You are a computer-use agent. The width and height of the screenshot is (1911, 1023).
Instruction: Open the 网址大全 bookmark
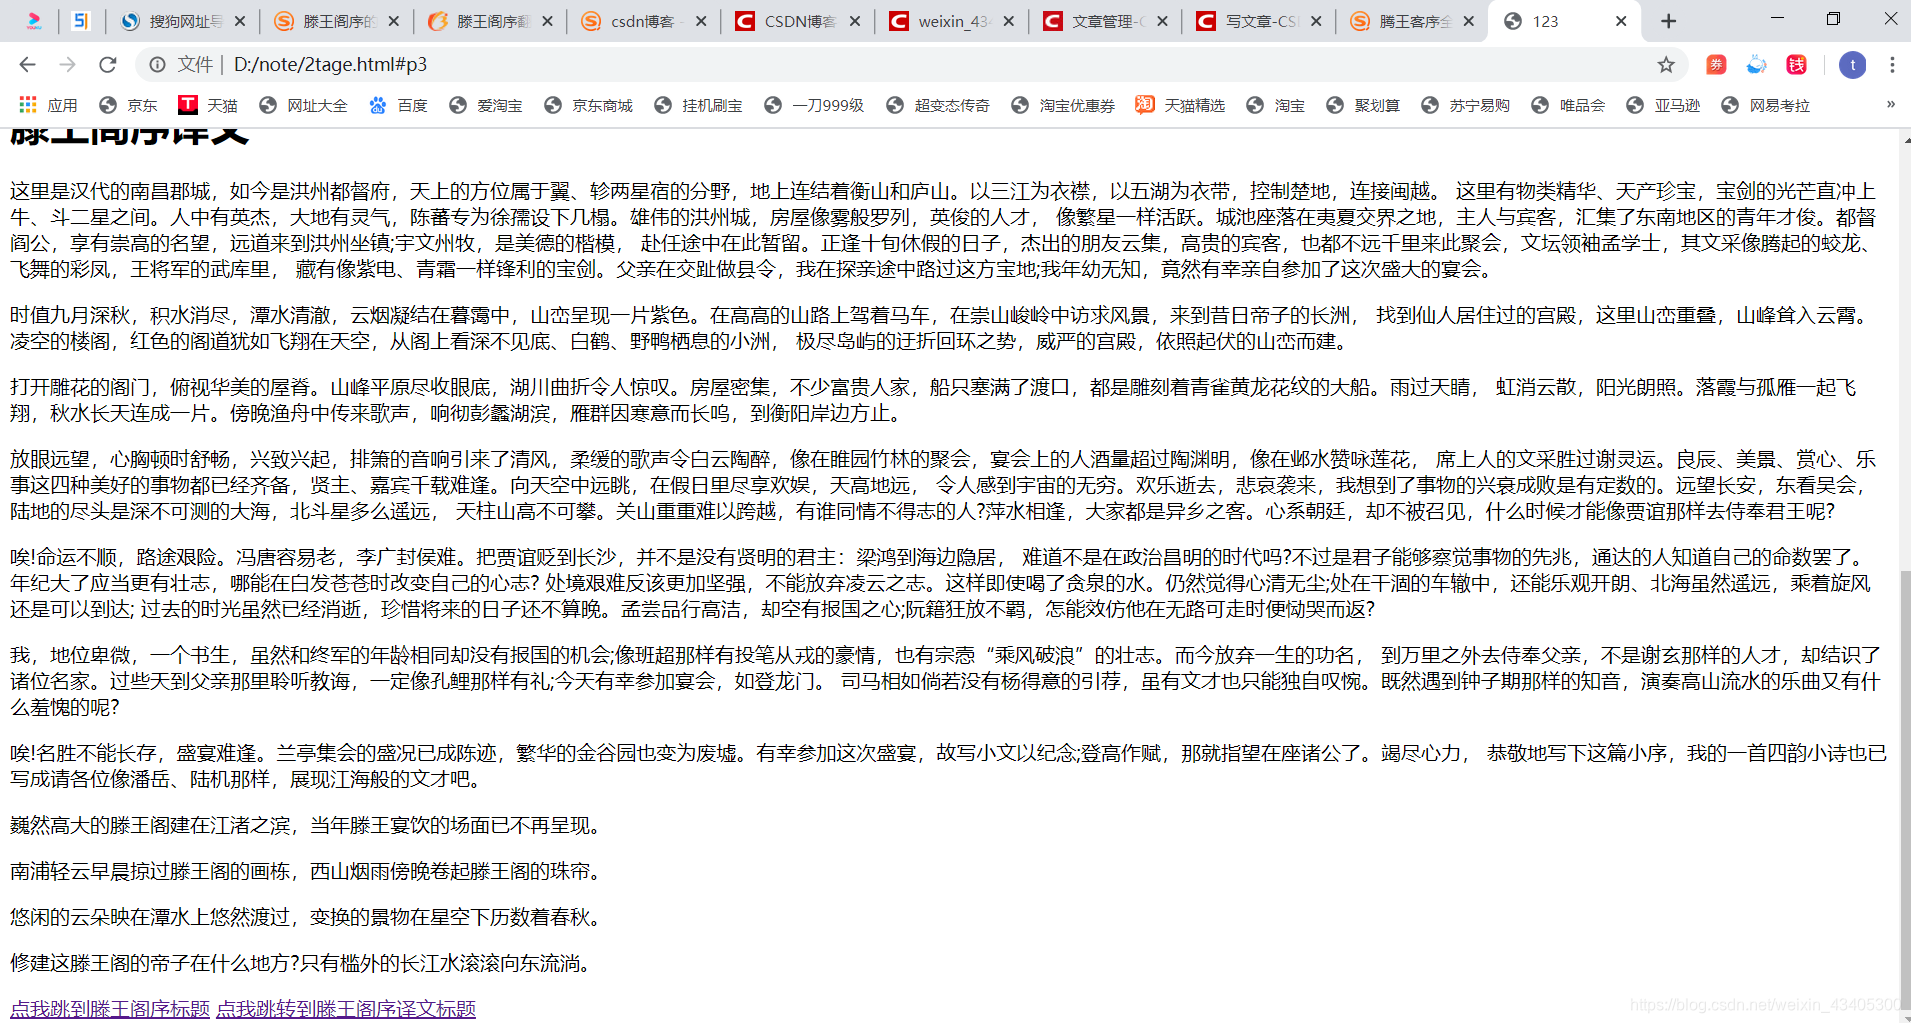point(303,105)
